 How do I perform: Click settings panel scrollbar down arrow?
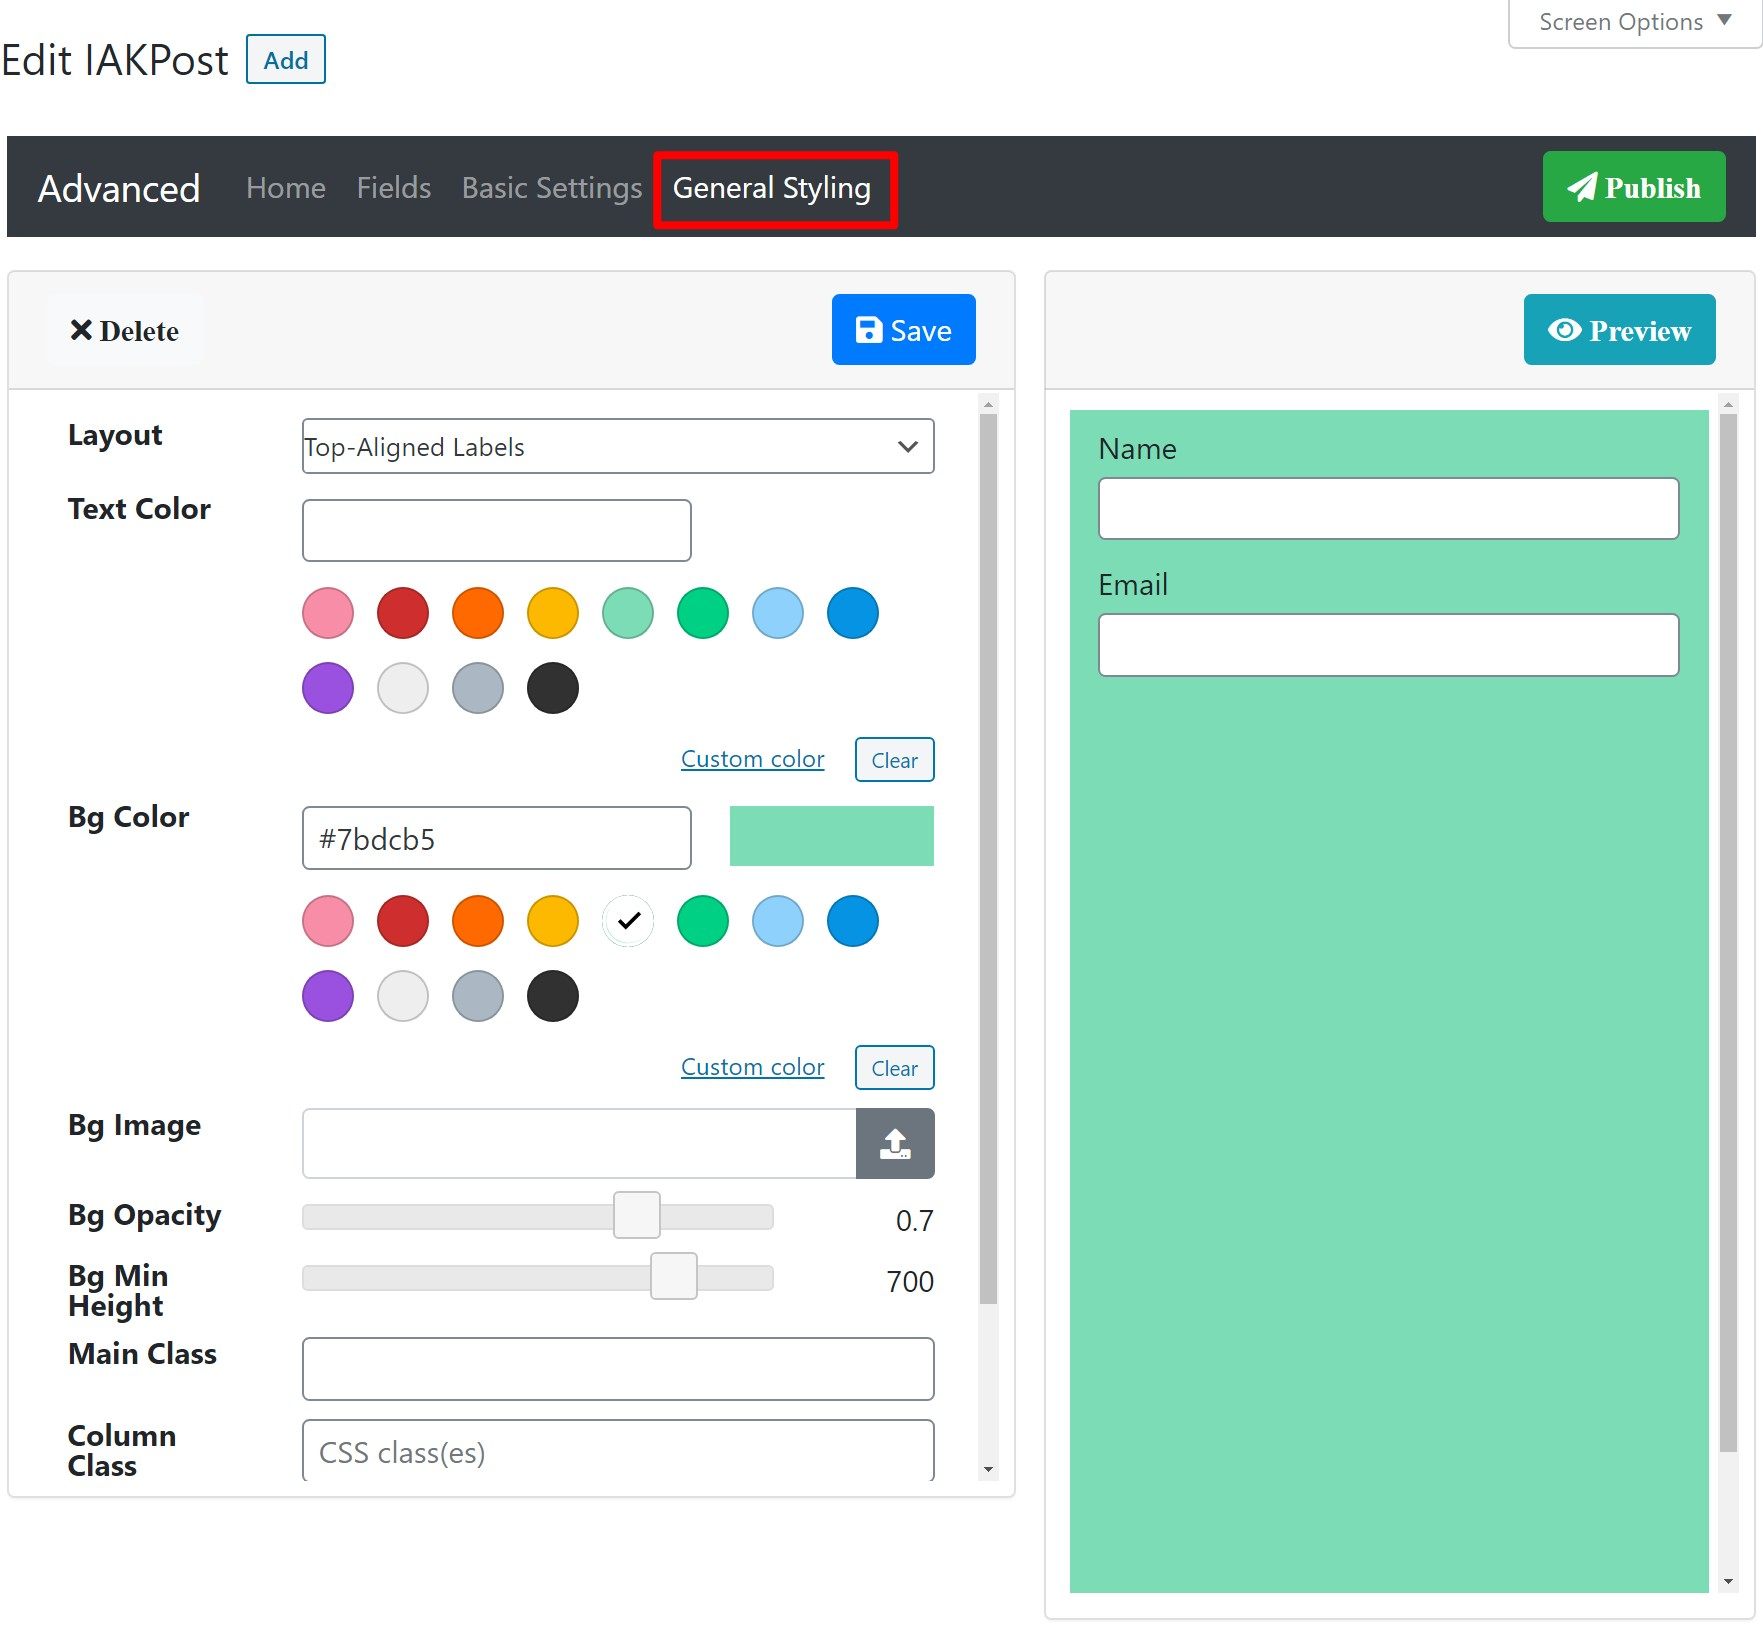coord(989,1469)
